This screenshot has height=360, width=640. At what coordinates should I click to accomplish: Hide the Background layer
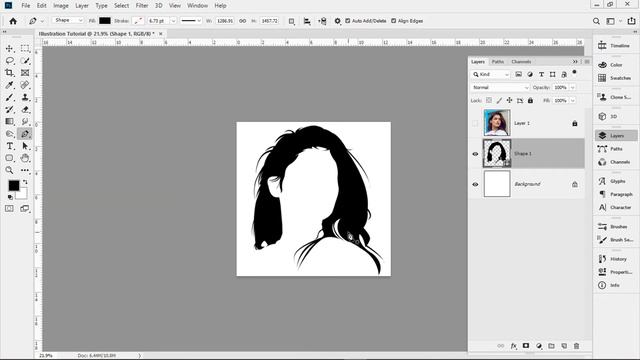pos(475,184)
